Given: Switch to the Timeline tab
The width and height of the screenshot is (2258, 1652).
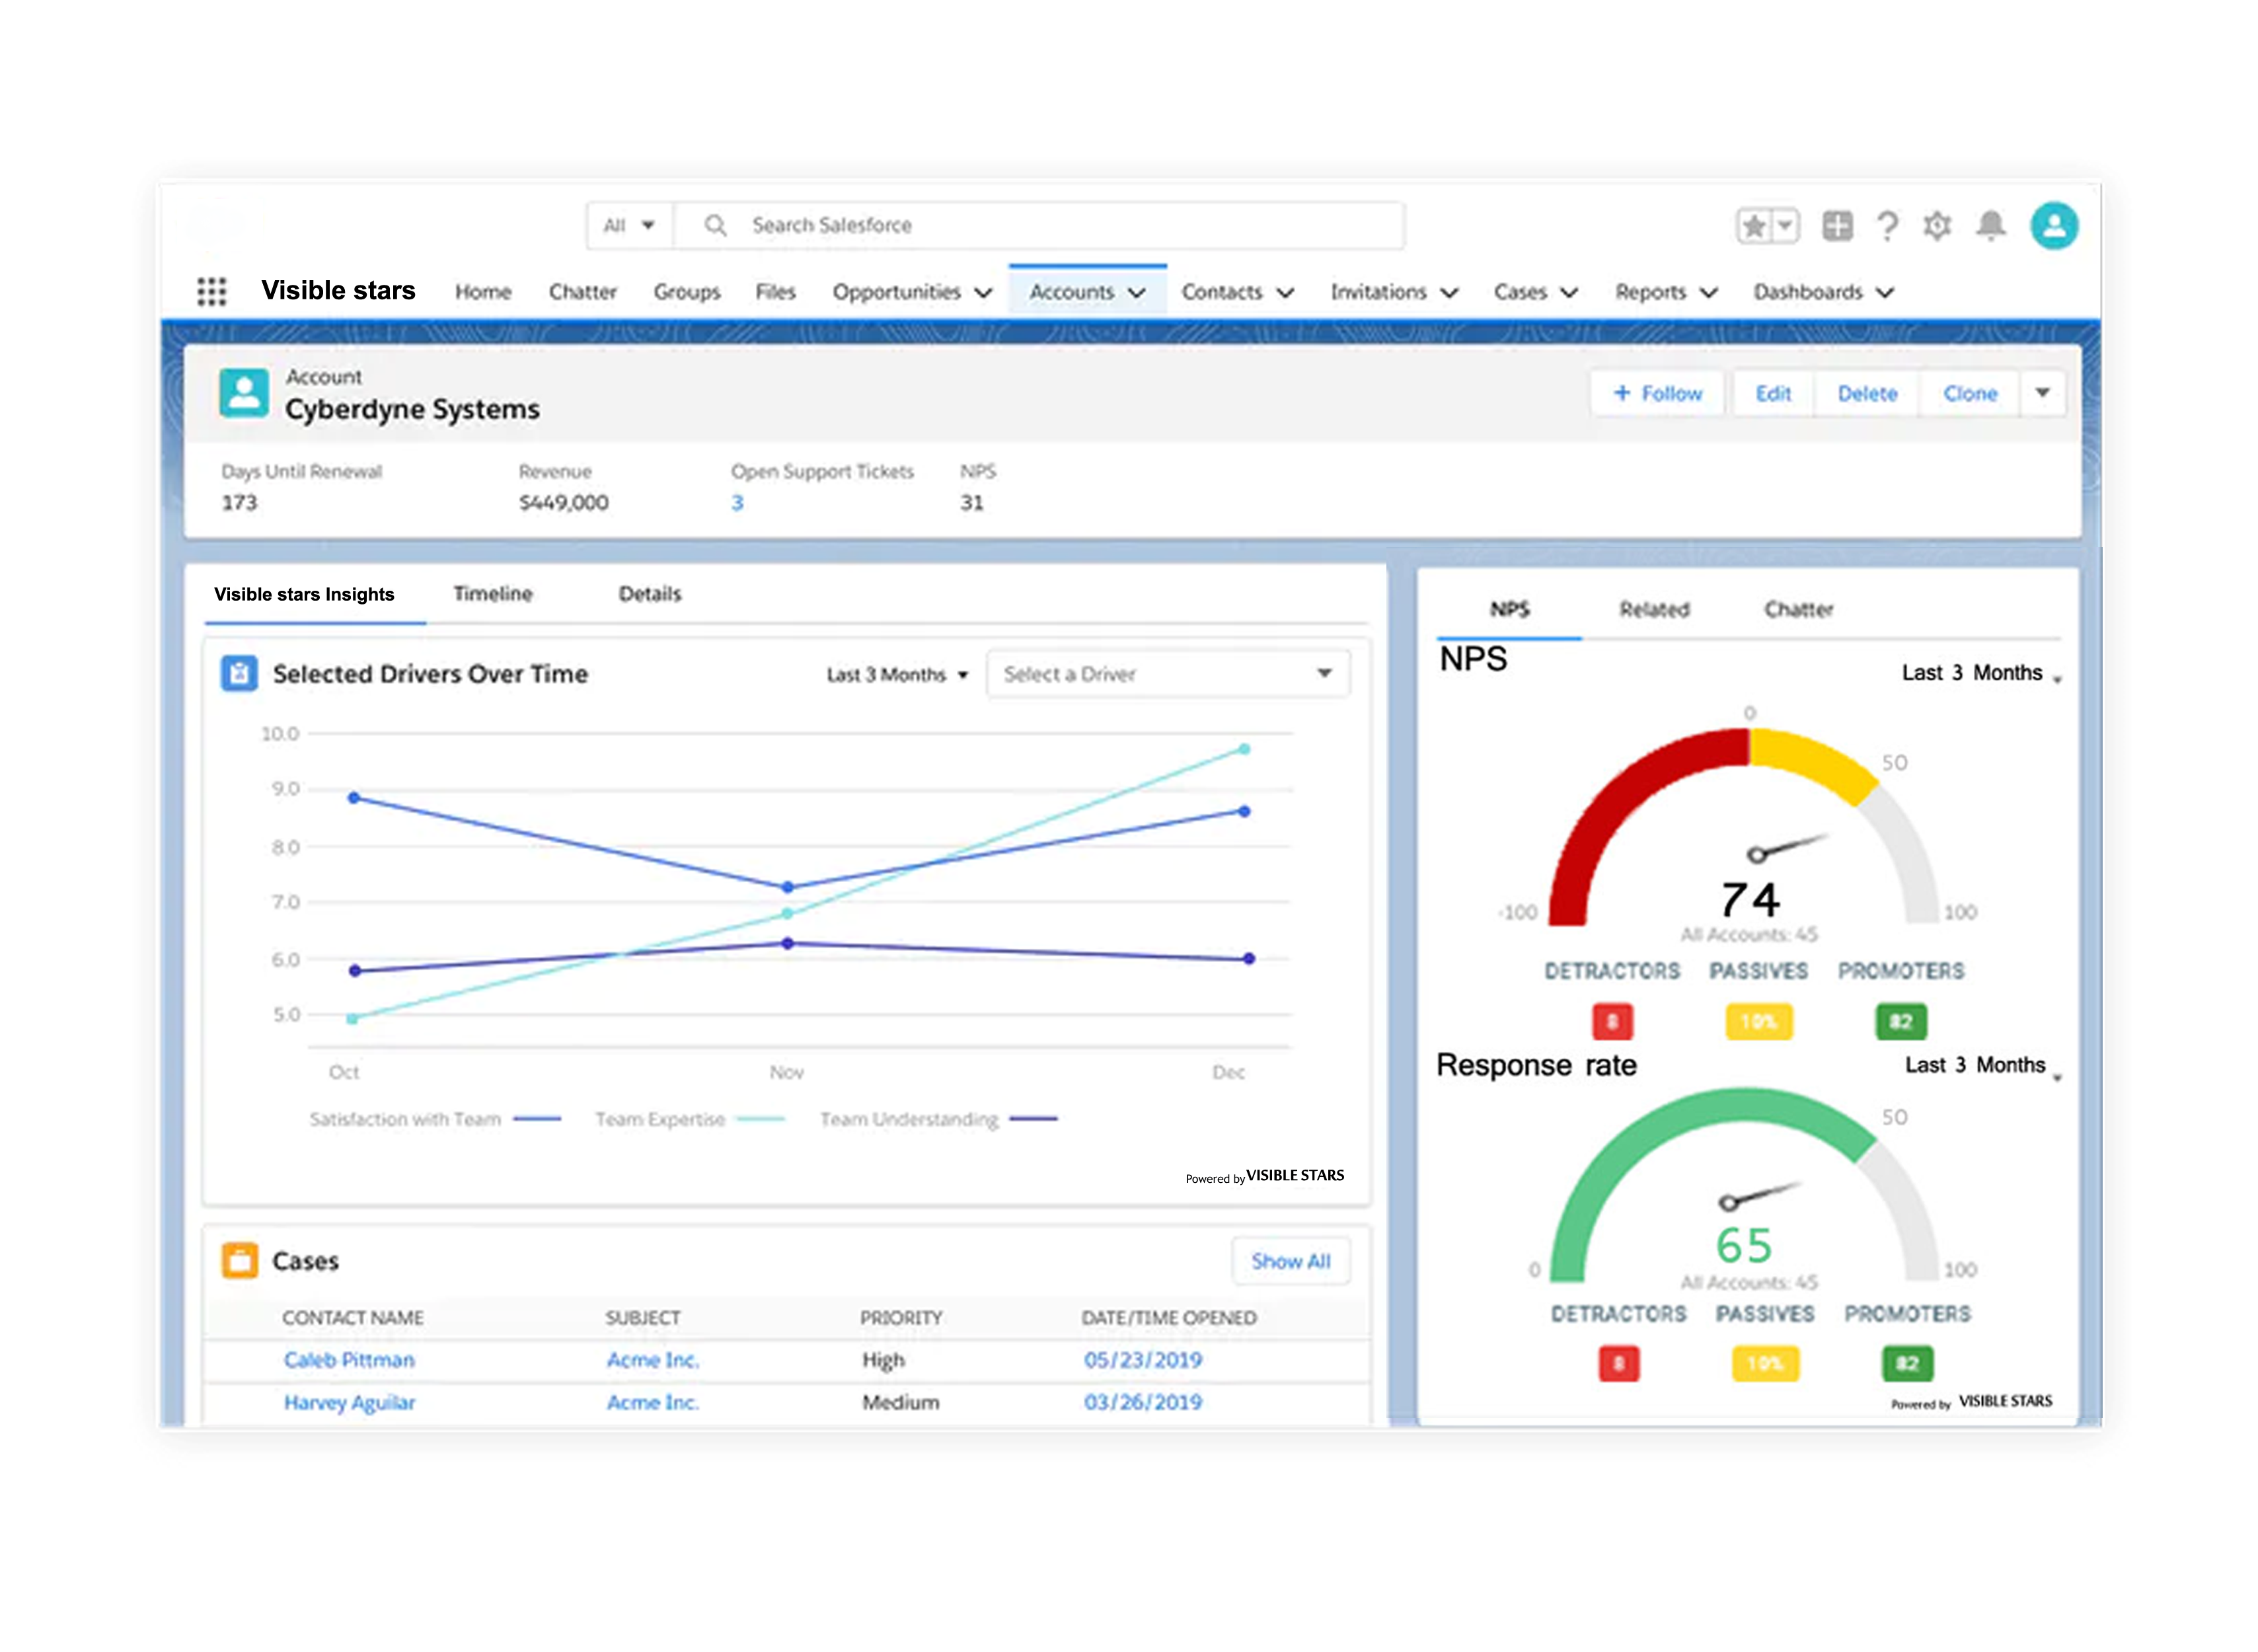Looking at the screenshot, I should click(492, 594).
